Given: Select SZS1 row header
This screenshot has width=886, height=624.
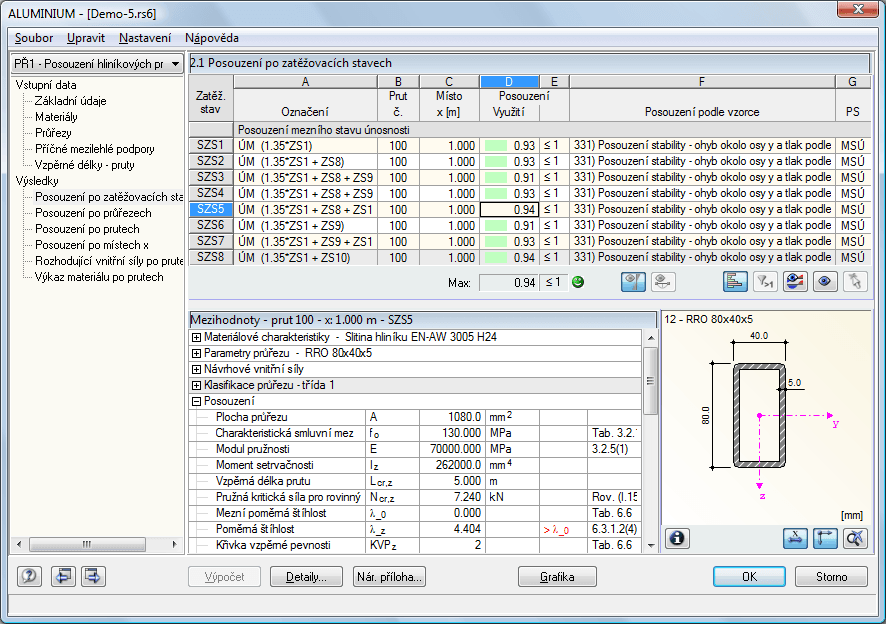Looking at the screenshot, I should click(211, 145).
